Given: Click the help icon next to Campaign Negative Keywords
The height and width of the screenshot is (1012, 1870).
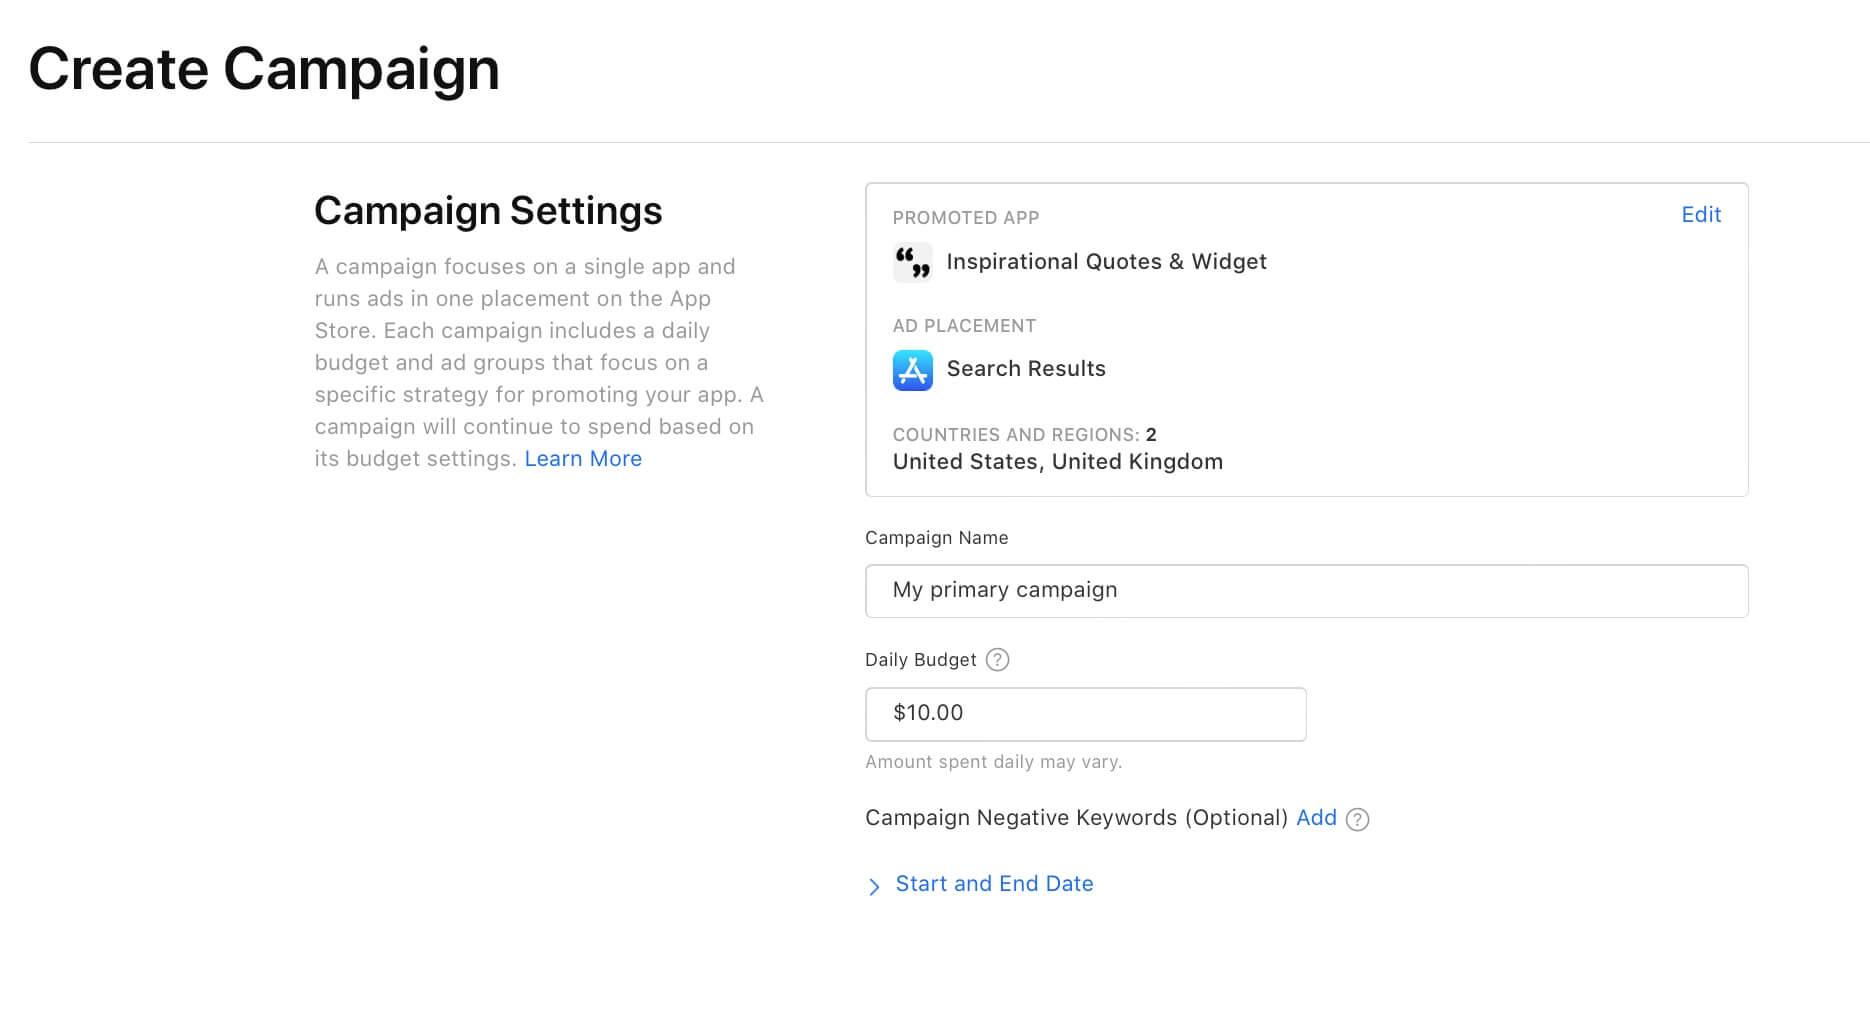Looking at the screenshot, I should 1357,819.
